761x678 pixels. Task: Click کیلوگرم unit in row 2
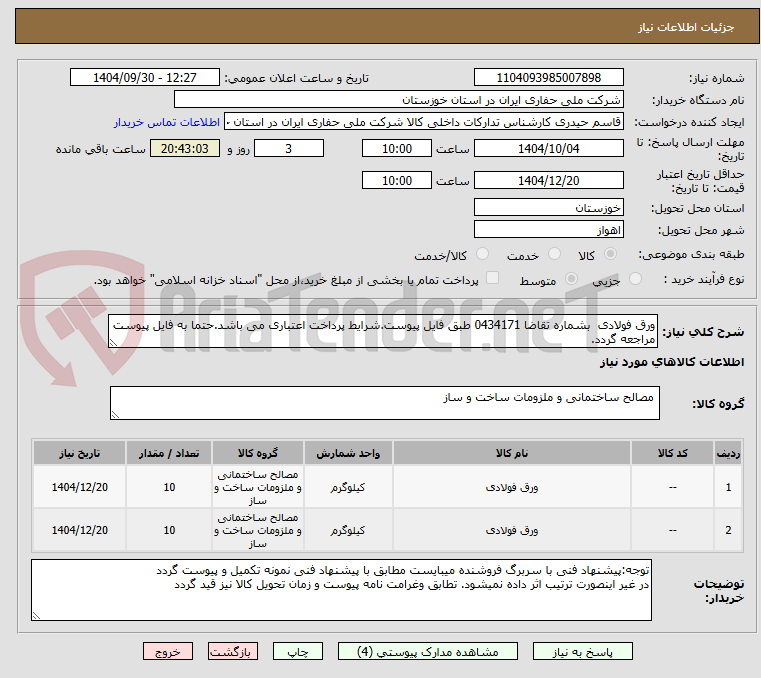click(x=348, y=530)
